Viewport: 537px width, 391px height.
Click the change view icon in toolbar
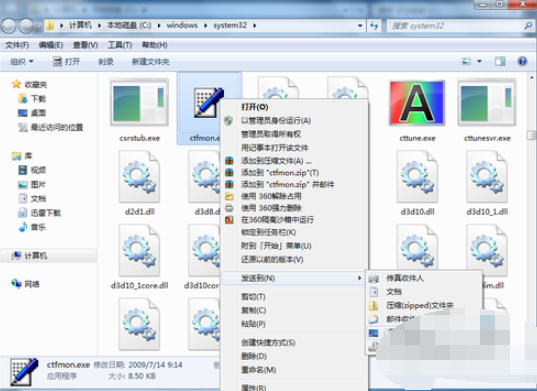466,61
